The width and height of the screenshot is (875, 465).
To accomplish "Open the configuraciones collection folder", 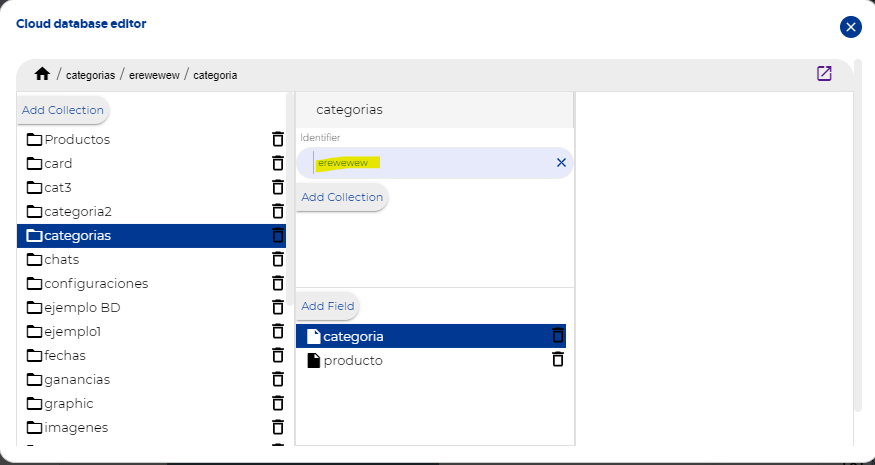I will 151,284.
